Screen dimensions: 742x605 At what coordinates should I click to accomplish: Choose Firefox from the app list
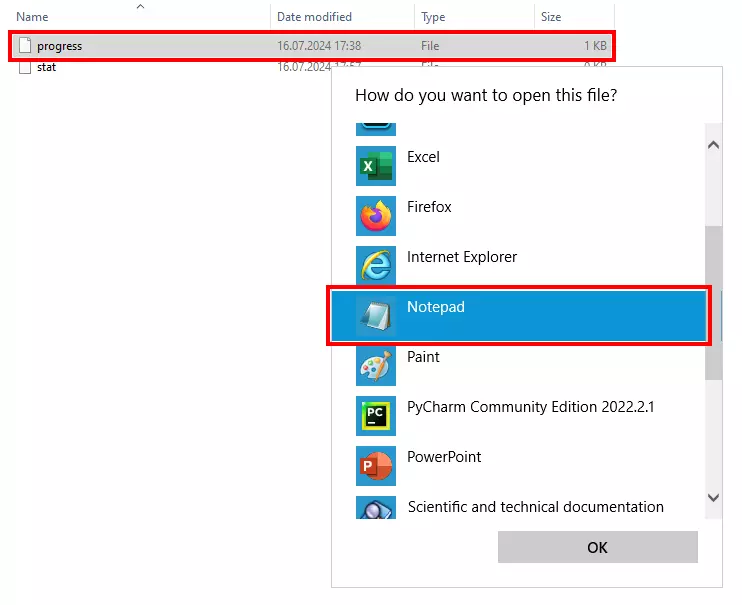coord(518,216)
